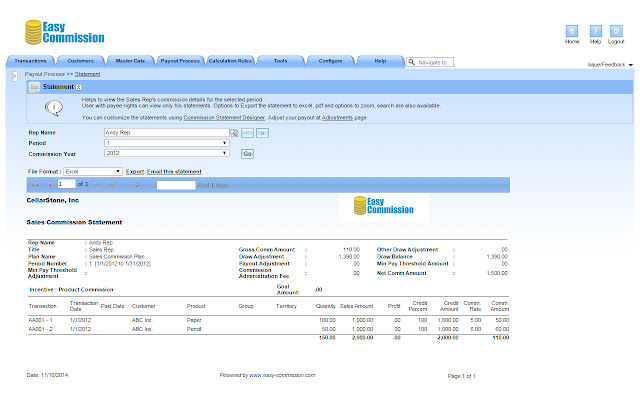Click Find in report toolbar
640x400 pixels.
tap(203, 185)
